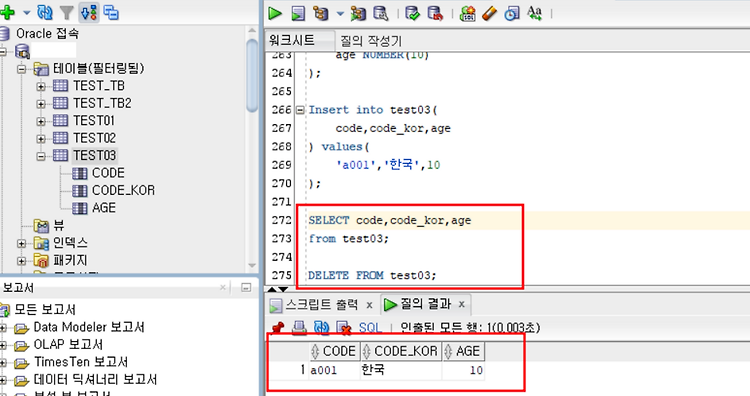Select 모든 보고서 in the reports tree
The height and width of the screenshot is (396, 750).
point(45,309)
